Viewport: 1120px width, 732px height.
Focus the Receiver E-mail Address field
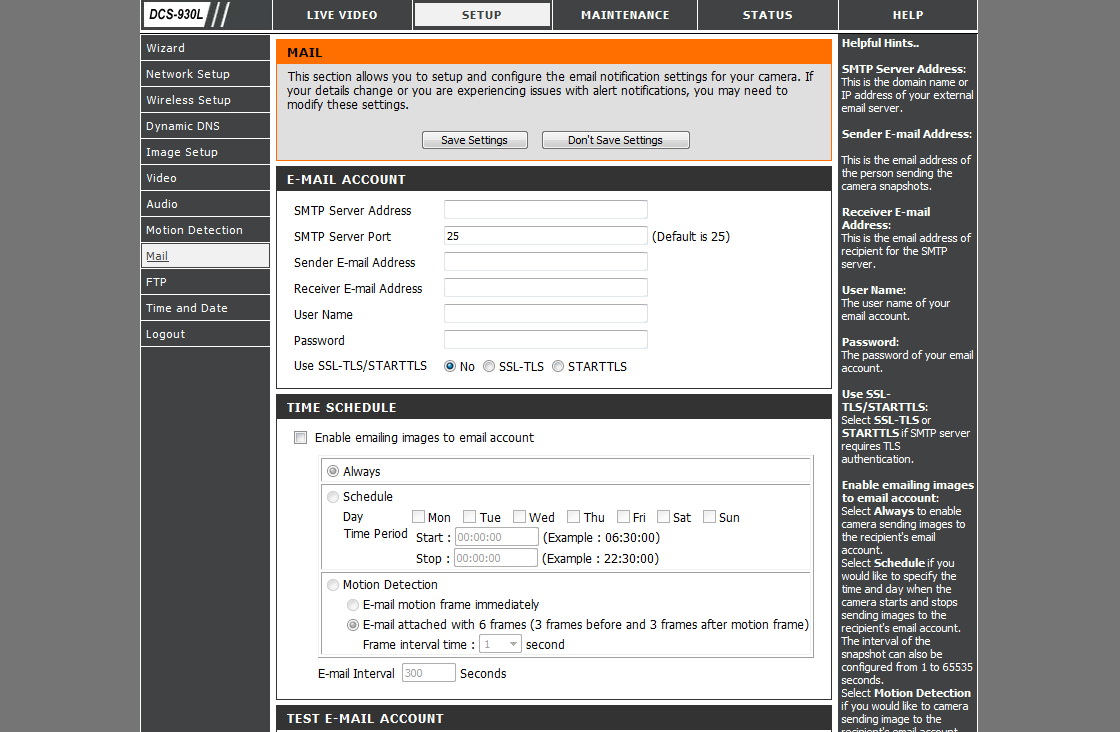pyautogui.click(x=545, y=288)
